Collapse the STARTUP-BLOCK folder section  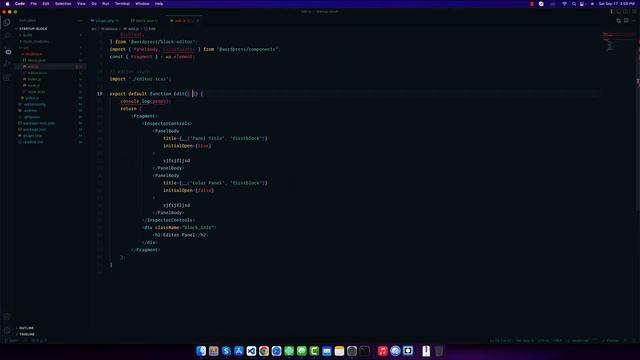coord(32,29)
